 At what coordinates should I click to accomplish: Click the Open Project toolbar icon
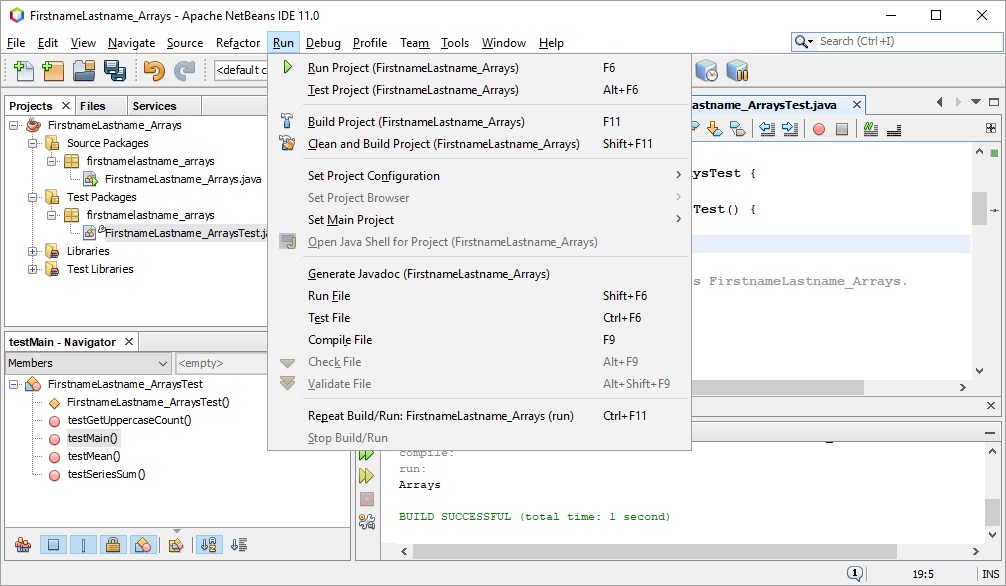(84, 70)
